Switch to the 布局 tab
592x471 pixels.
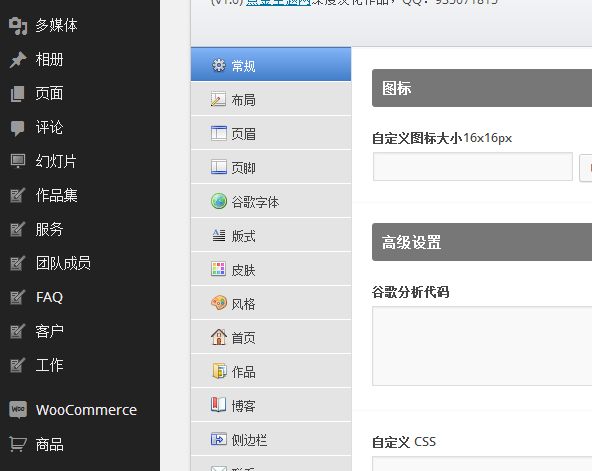[x=271, y=99]
